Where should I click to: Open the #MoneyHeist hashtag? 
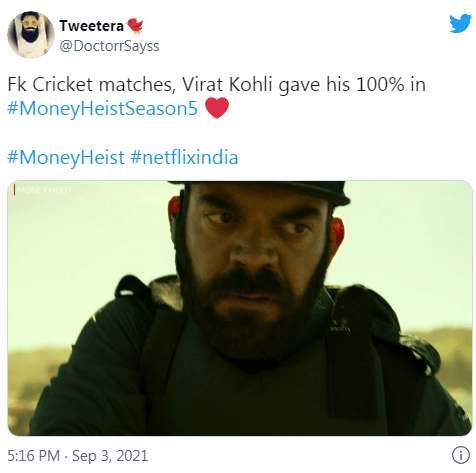coord(66,157)
